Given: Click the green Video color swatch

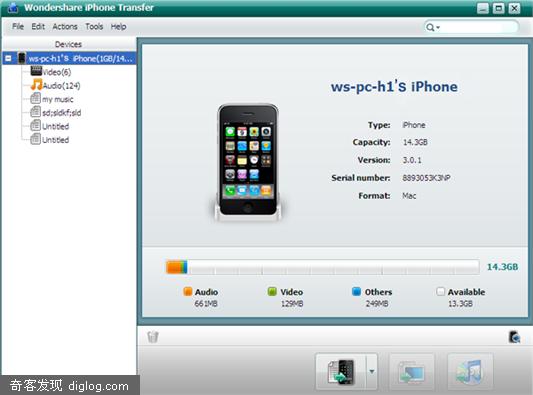Looking at the screenshot, I should point(272,291).
